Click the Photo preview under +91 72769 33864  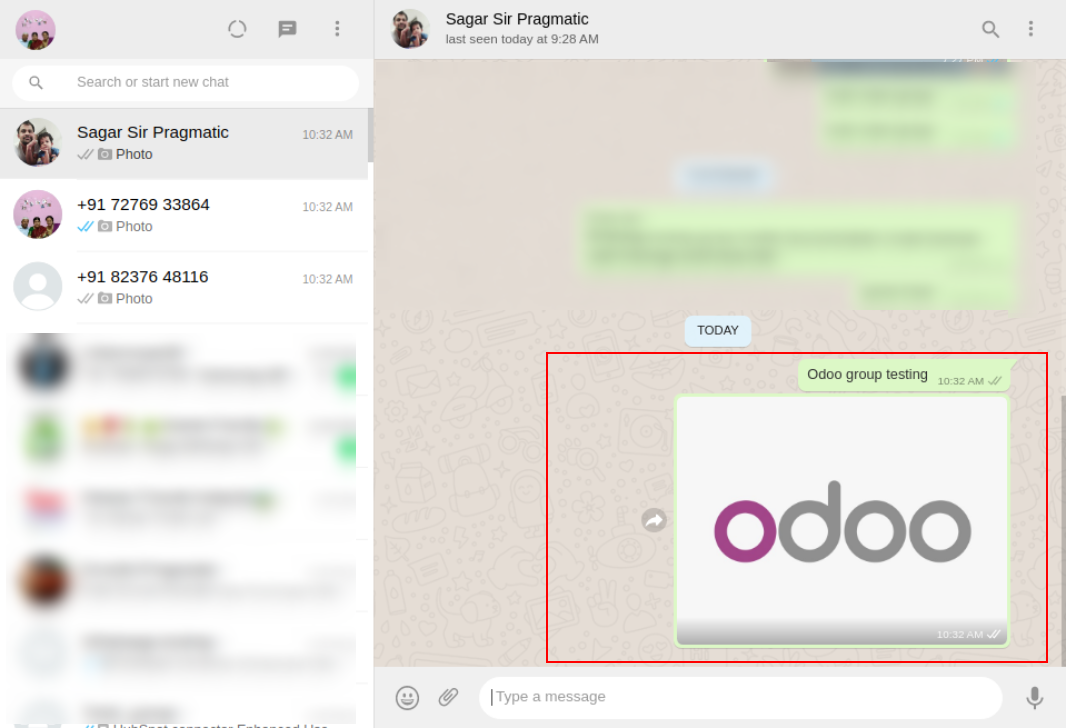point(134,226)
